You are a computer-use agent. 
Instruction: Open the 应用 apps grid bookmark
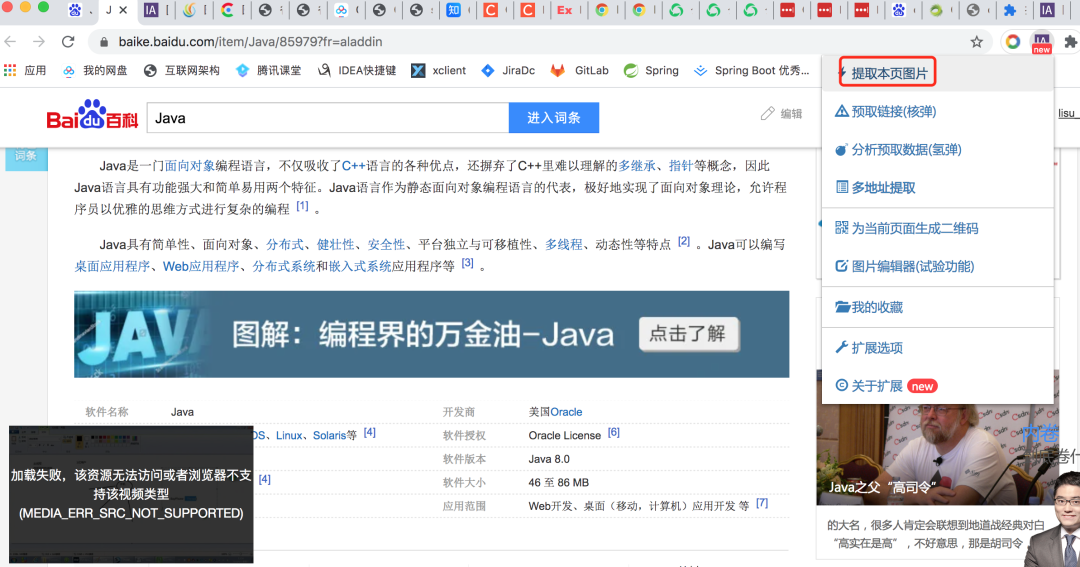point(25,70)
